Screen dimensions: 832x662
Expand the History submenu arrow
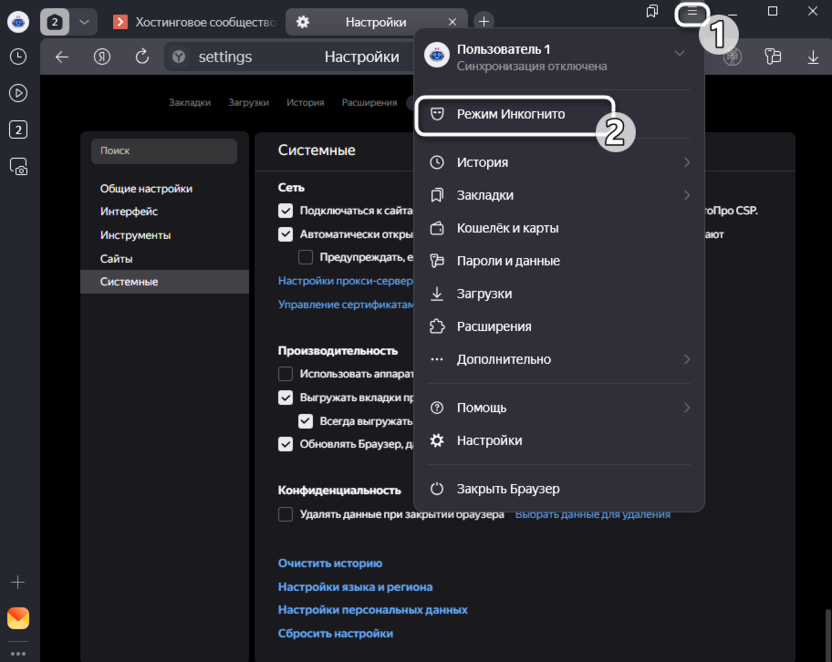(x=687, y=162)
